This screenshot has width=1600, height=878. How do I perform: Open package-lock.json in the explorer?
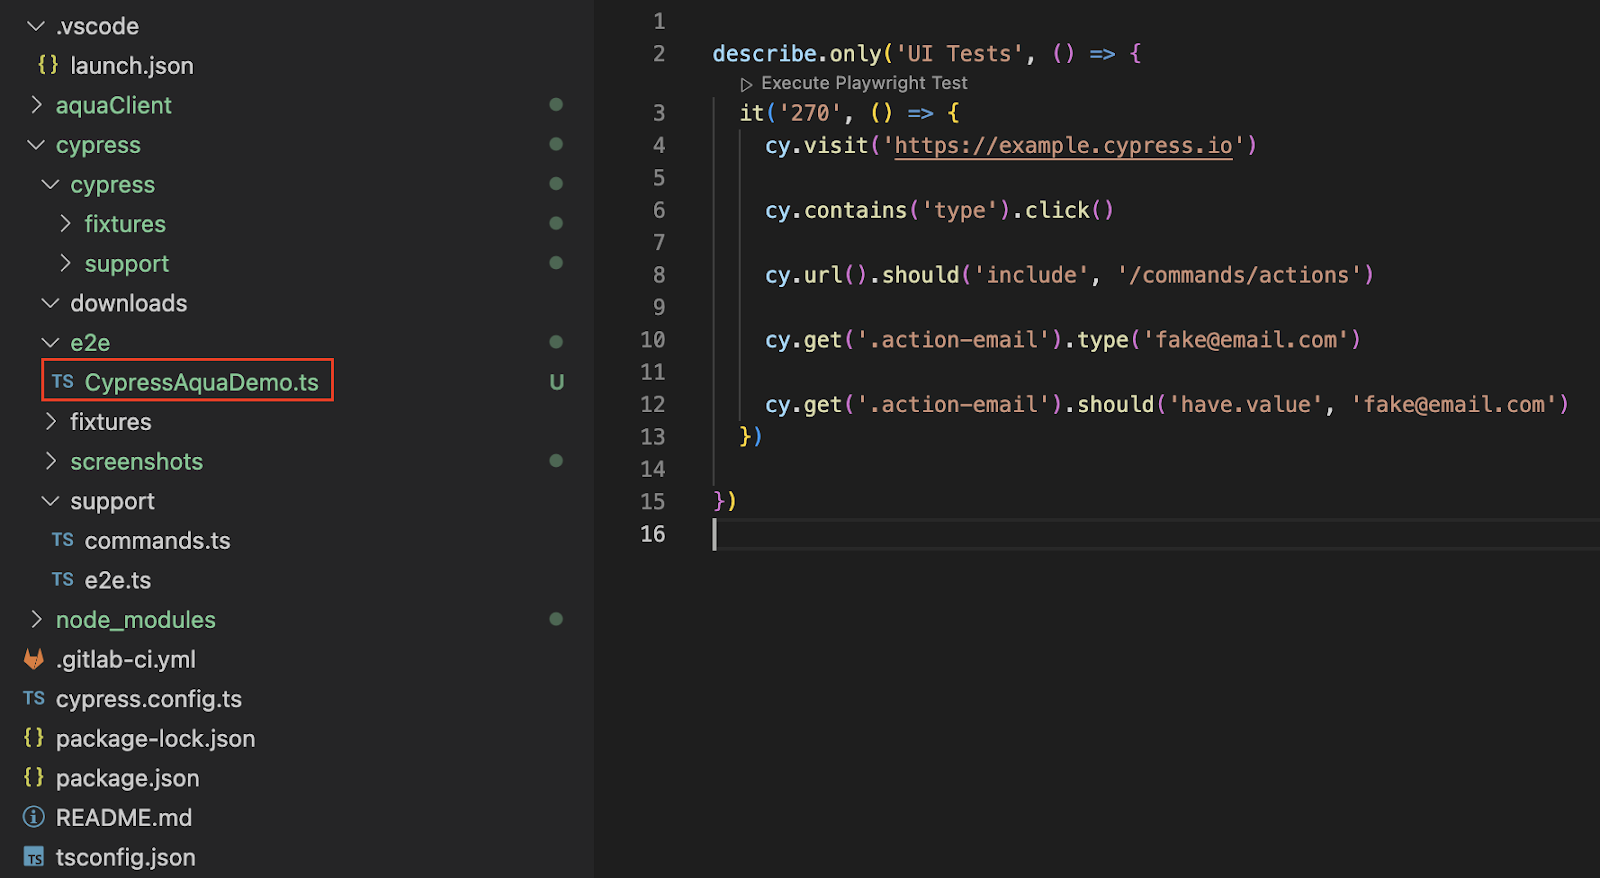pos(155,738)
